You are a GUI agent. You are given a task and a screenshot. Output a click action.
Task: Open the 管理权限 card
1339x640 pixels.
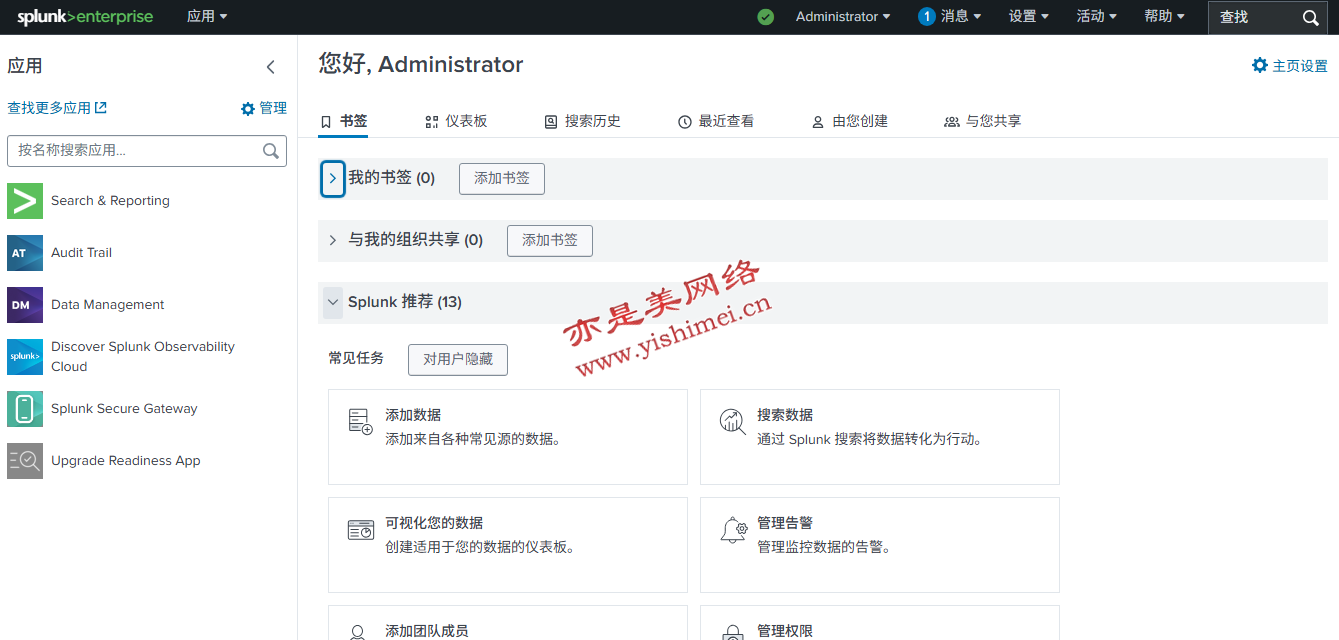pyautogui.click(x=880, y=623)
